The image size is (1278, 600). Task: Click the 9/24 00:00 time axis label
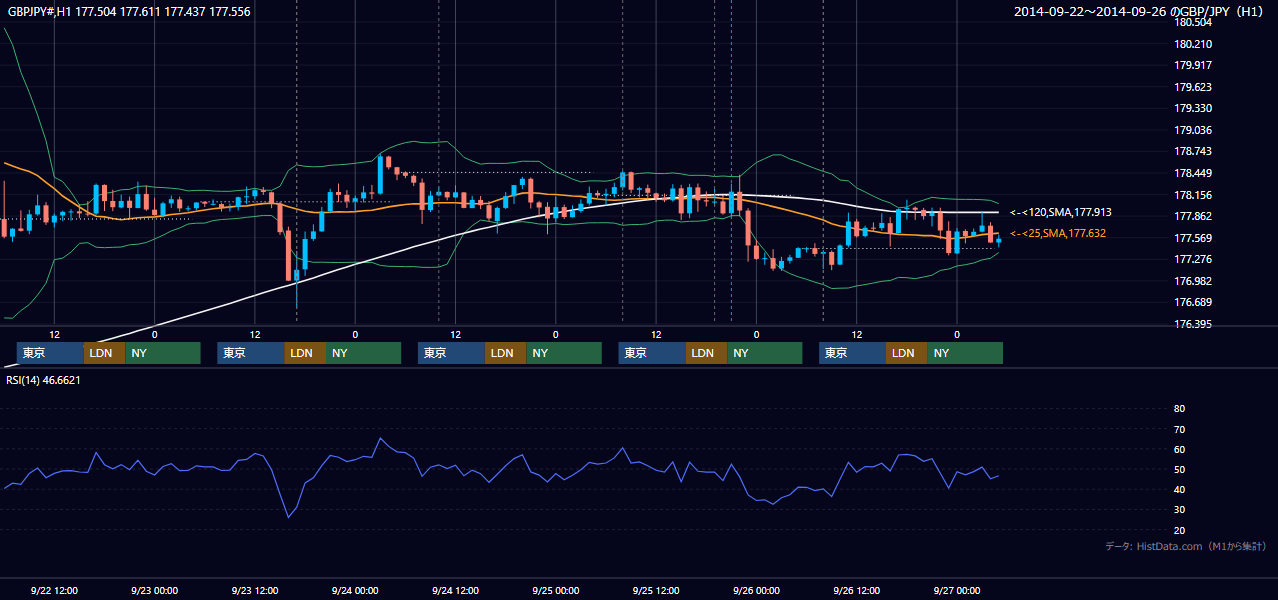pos(355,590)
